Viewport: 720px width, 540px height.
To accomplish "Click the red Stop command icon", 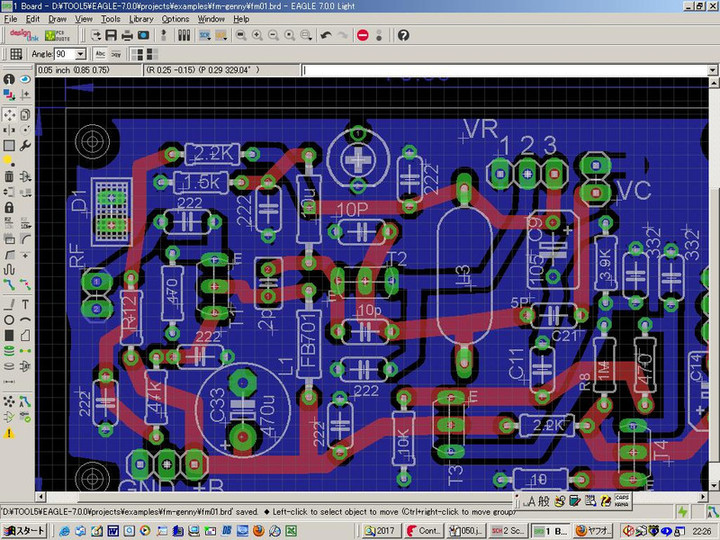I will (362, 35).
